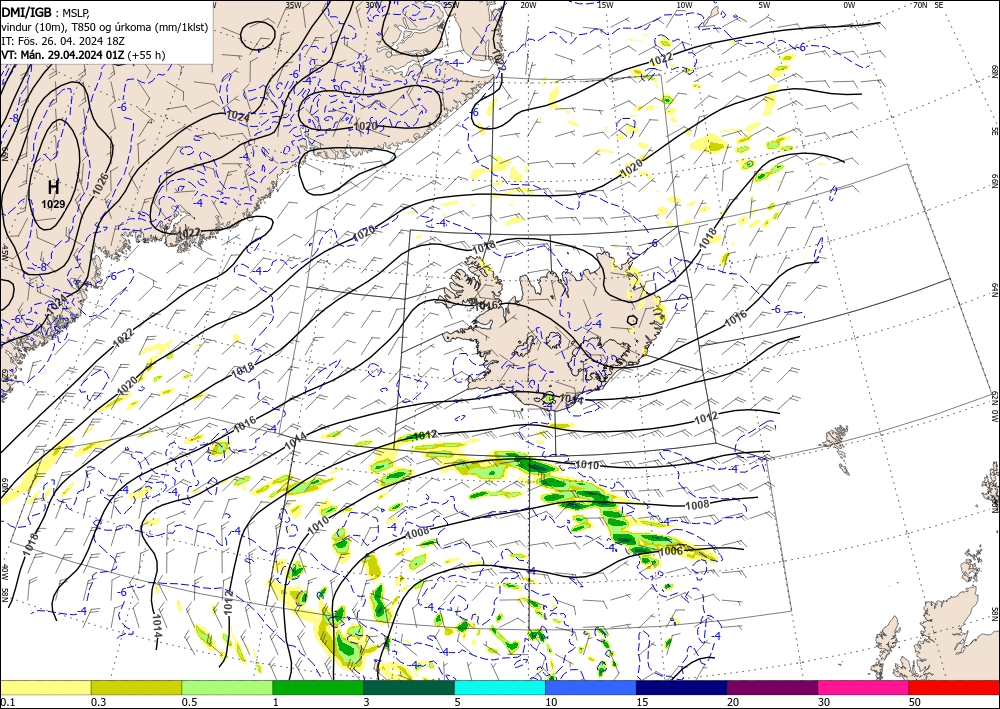Select the green 1–3 mm legend swatch
The image size is (1000, 709).
pos(318,688)
